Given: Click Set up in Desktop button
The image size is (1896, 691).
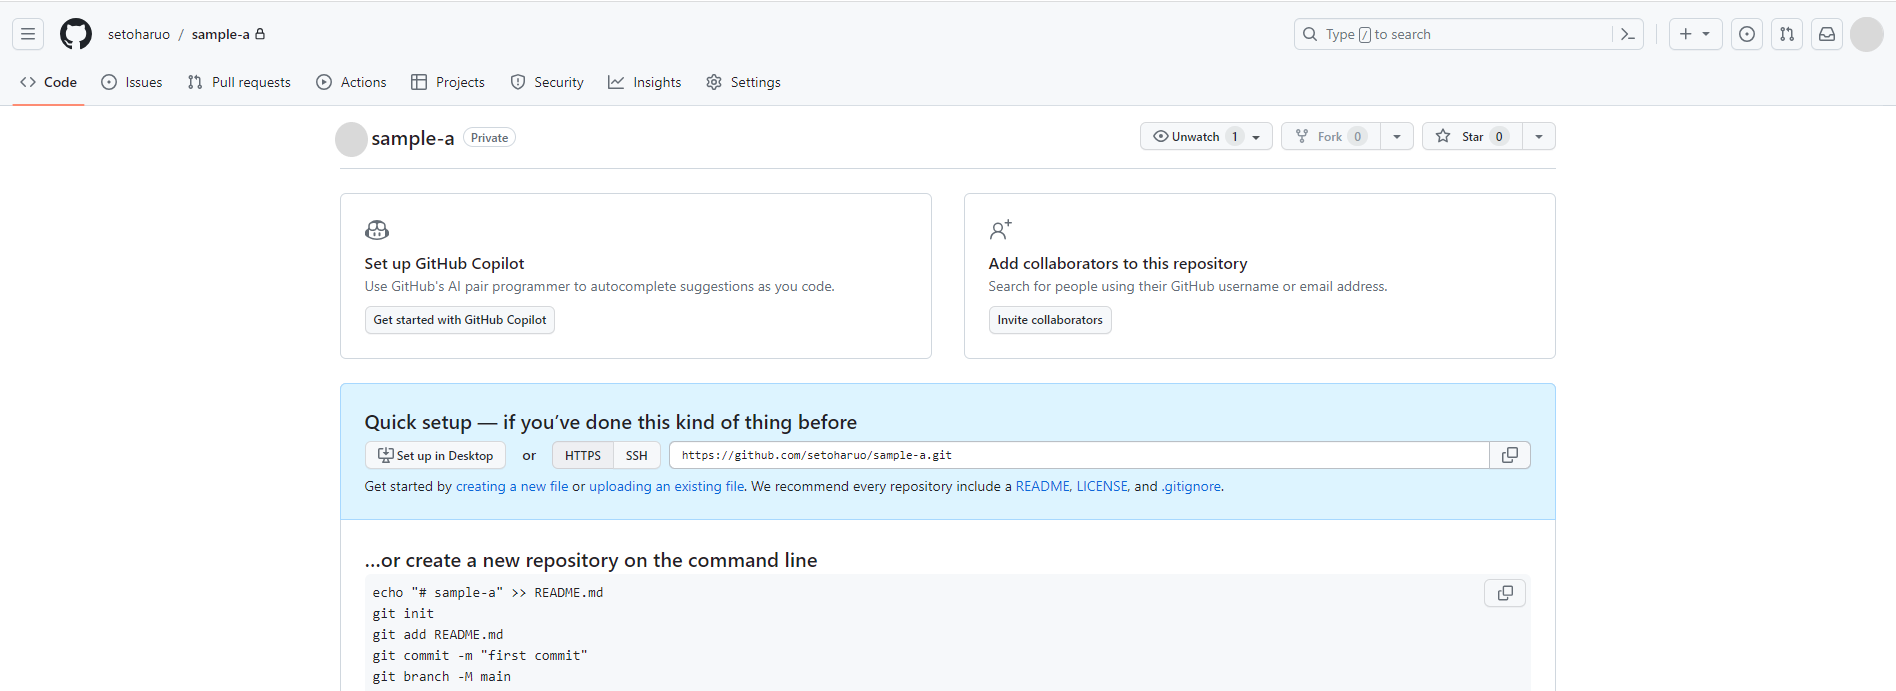Looking at the screenshot, I should click(435, 455).
